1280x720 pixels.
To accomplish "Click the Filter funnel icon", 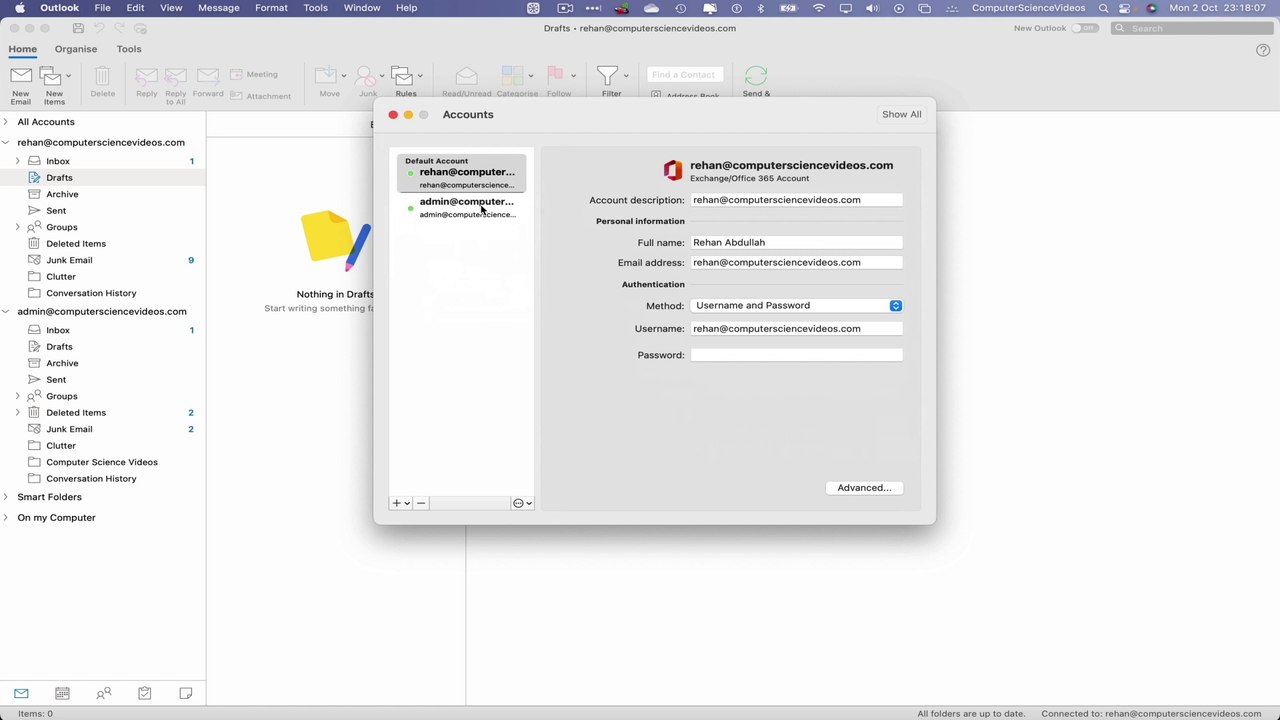I will coord(607,76).
